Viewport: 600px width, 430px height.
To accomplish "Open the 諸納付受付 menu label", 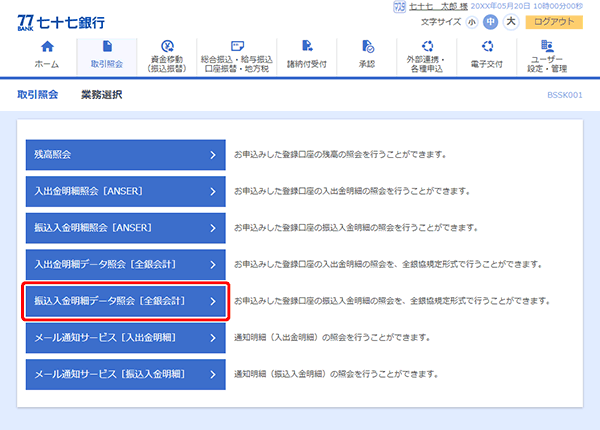I will (307, 64).
